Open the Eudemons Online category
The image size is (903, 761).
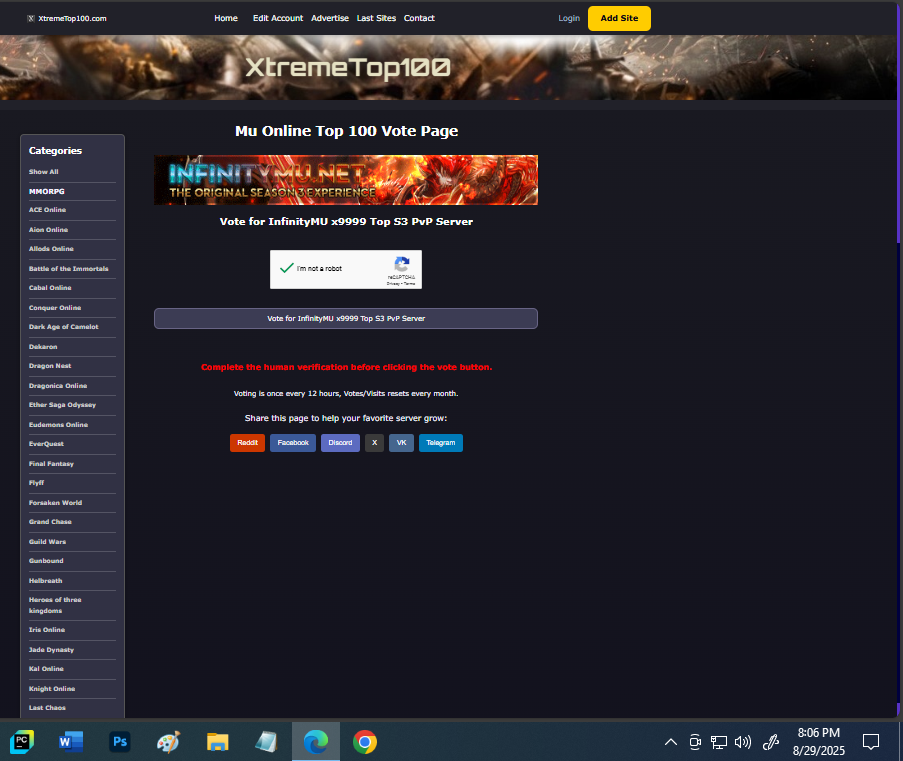(x=58, y=425)
